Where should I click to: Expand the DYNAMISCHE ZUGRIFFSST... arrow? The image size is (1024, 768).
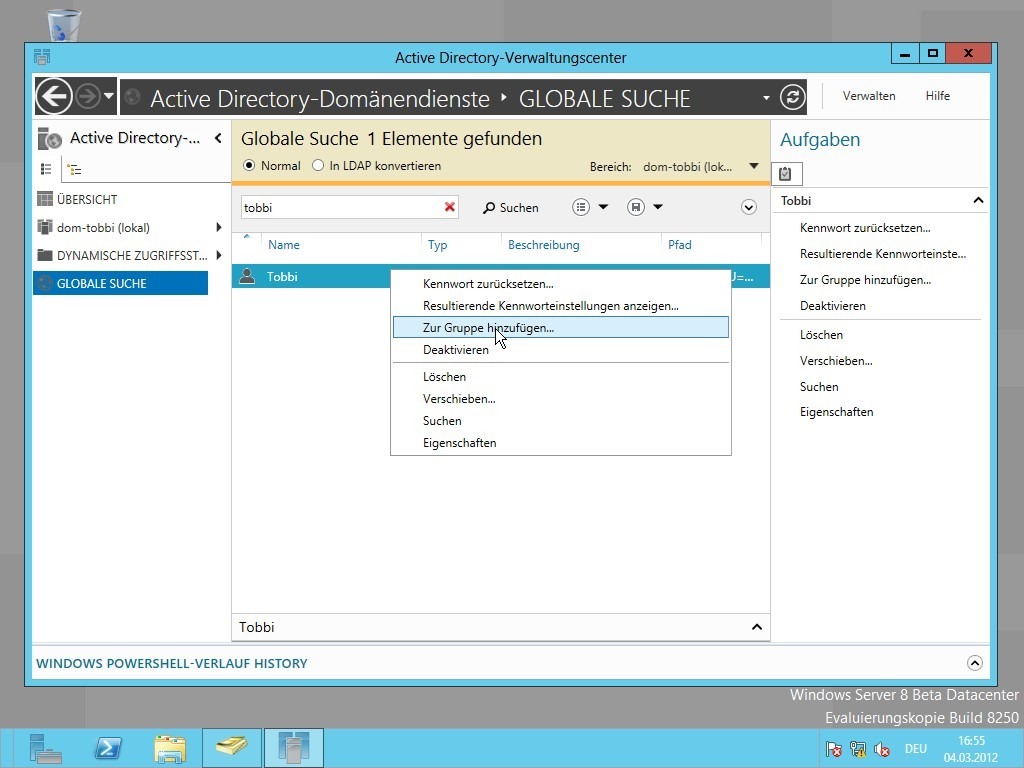point(219,255)
